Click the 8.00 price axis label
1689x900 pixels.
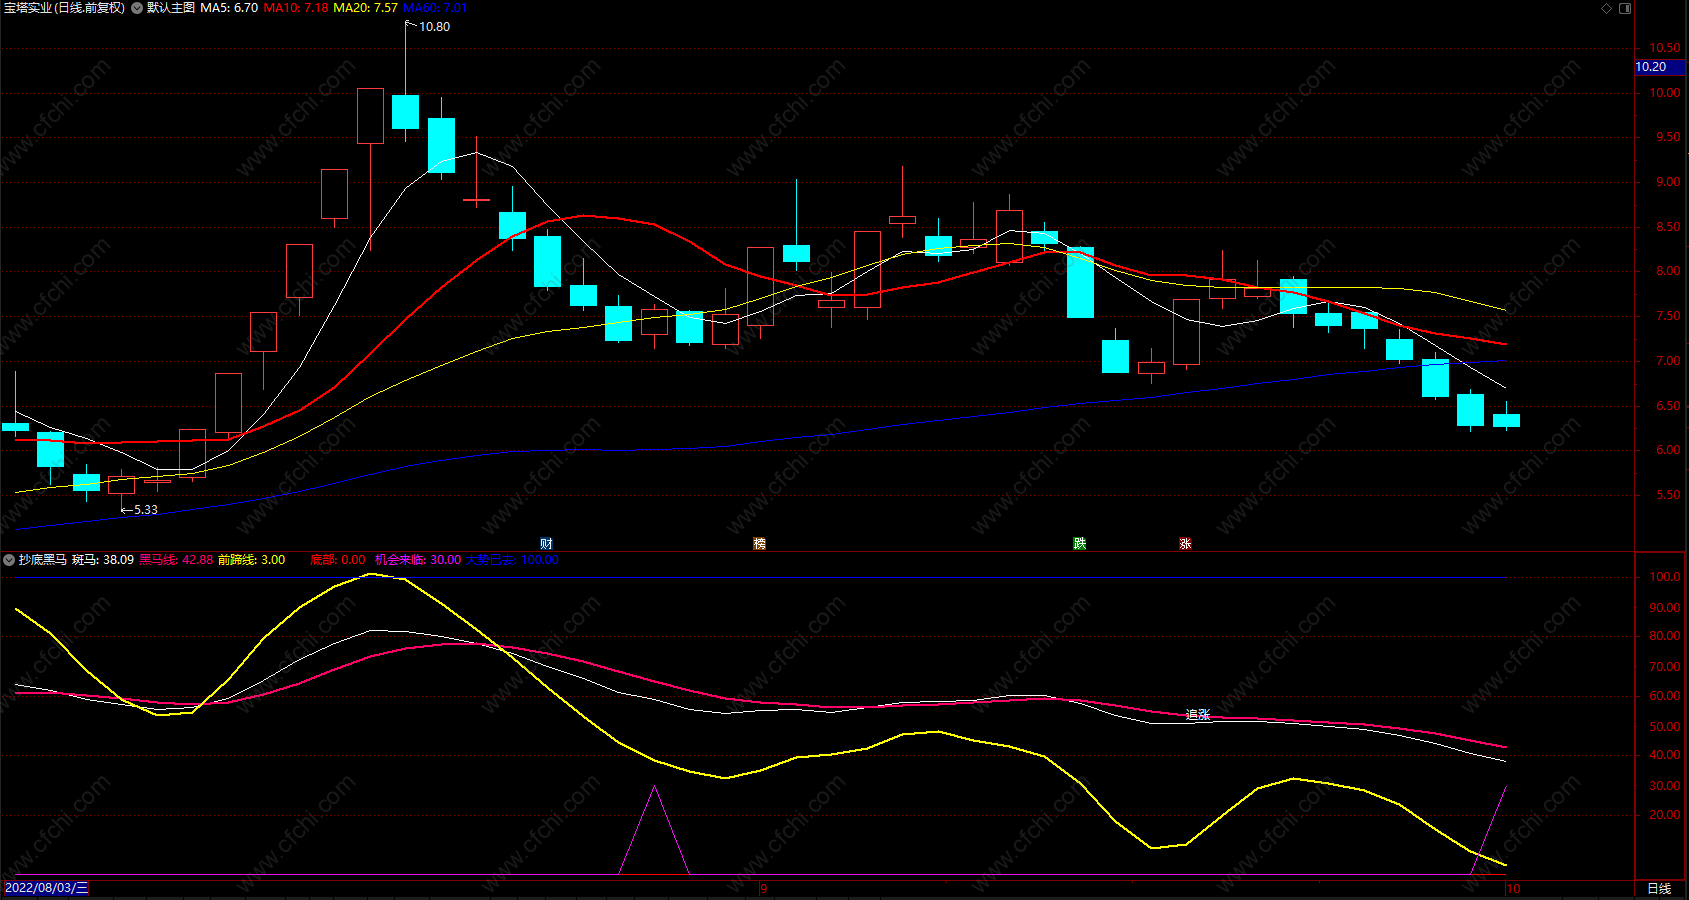(1668, 271)
